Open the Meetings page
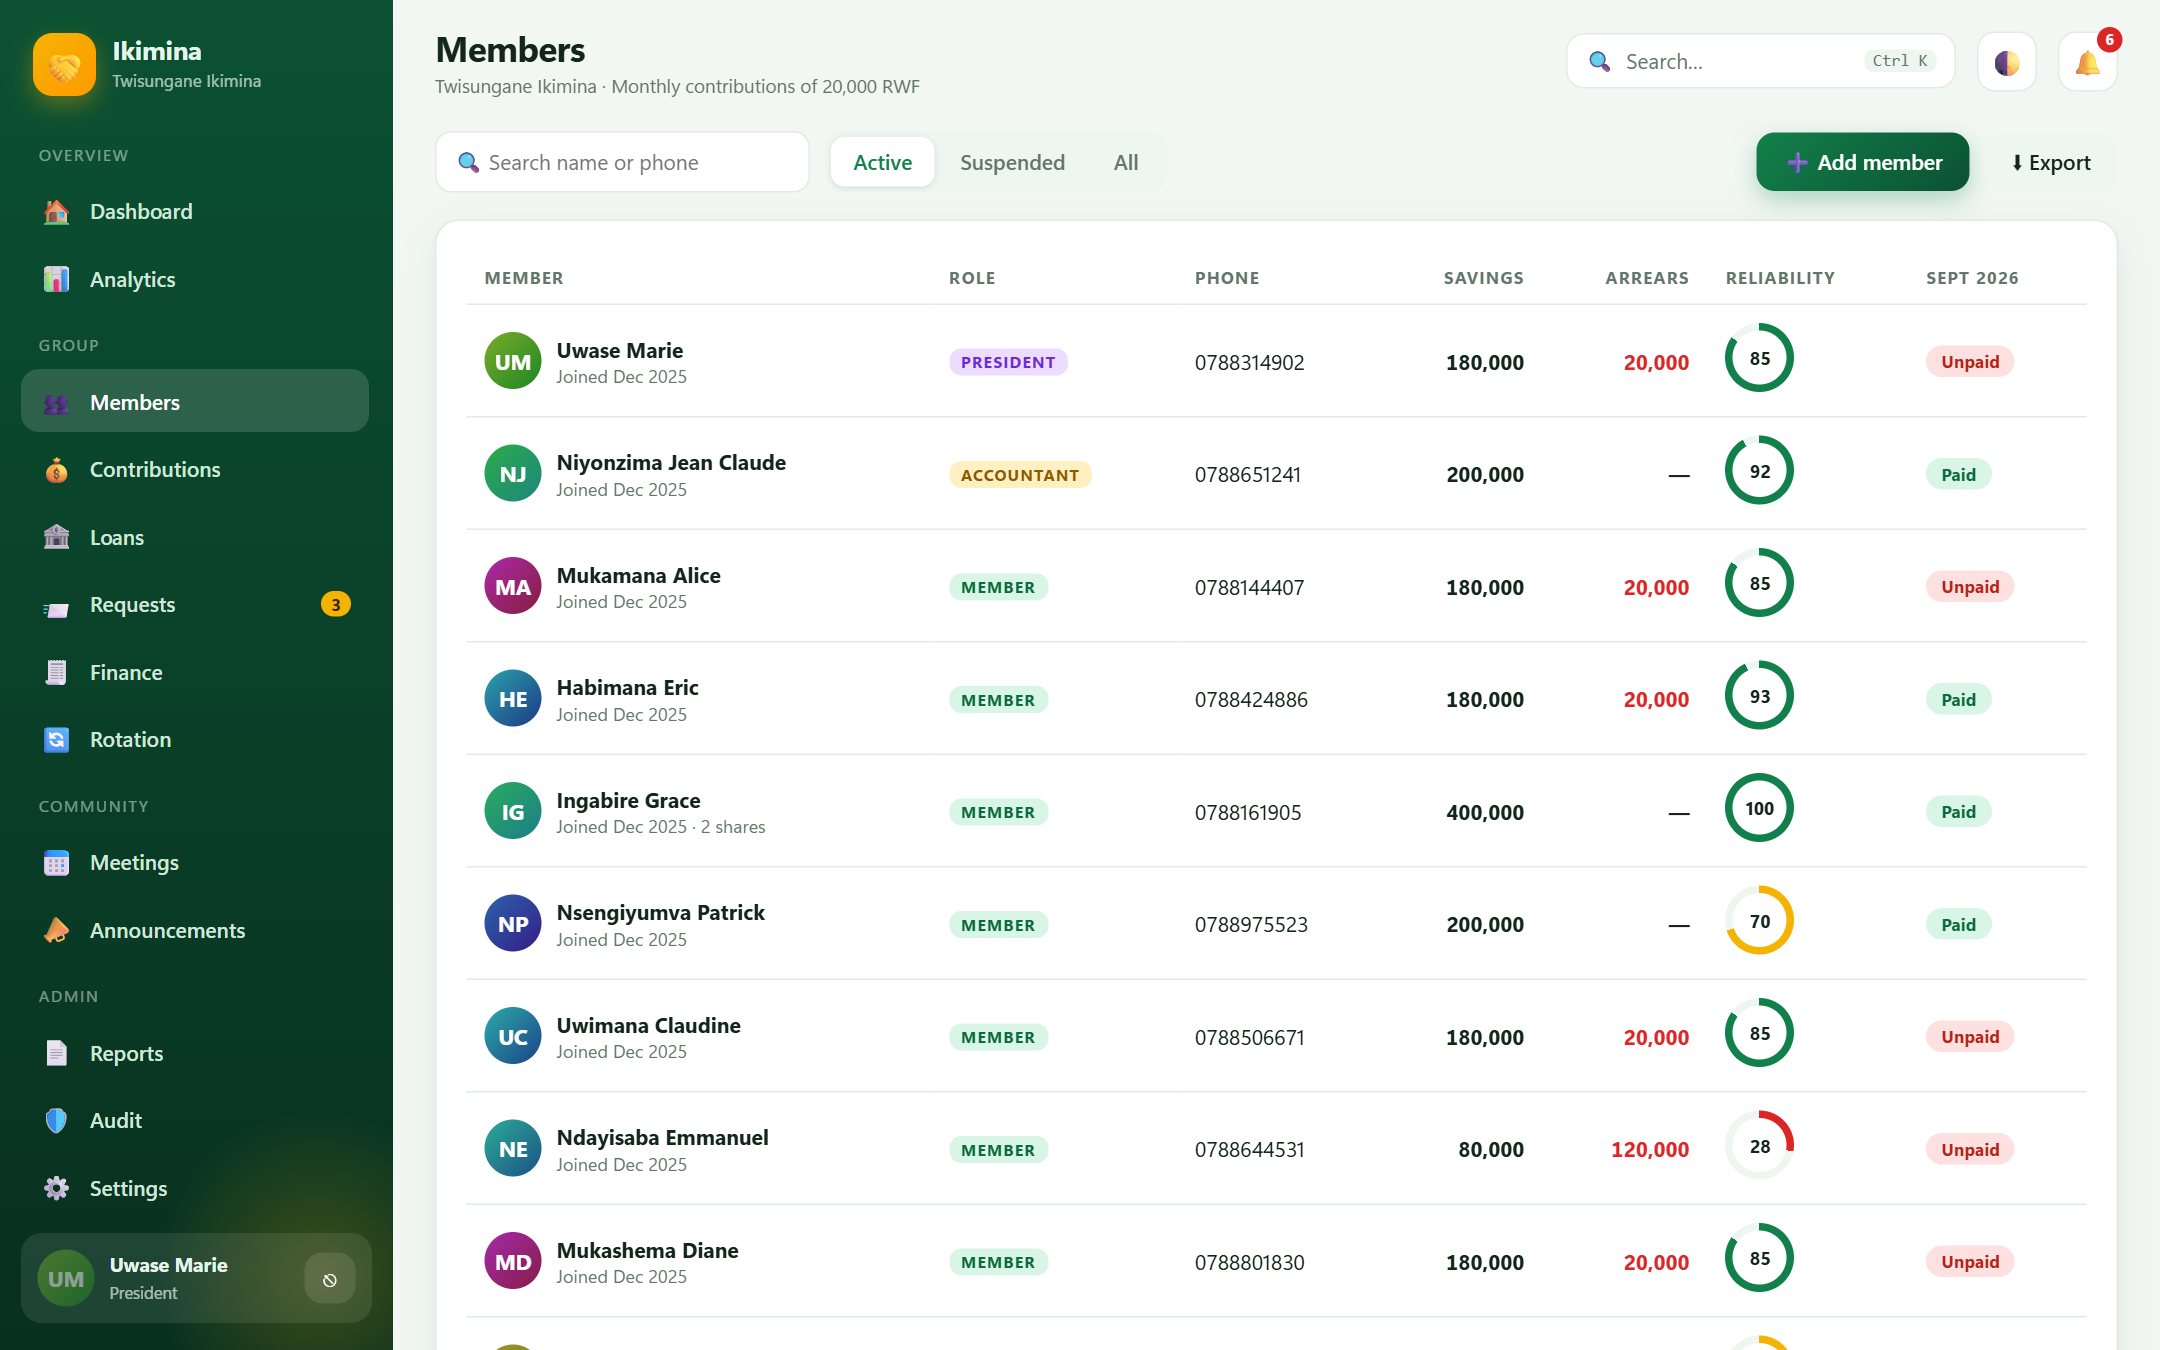 coord(195,863)
